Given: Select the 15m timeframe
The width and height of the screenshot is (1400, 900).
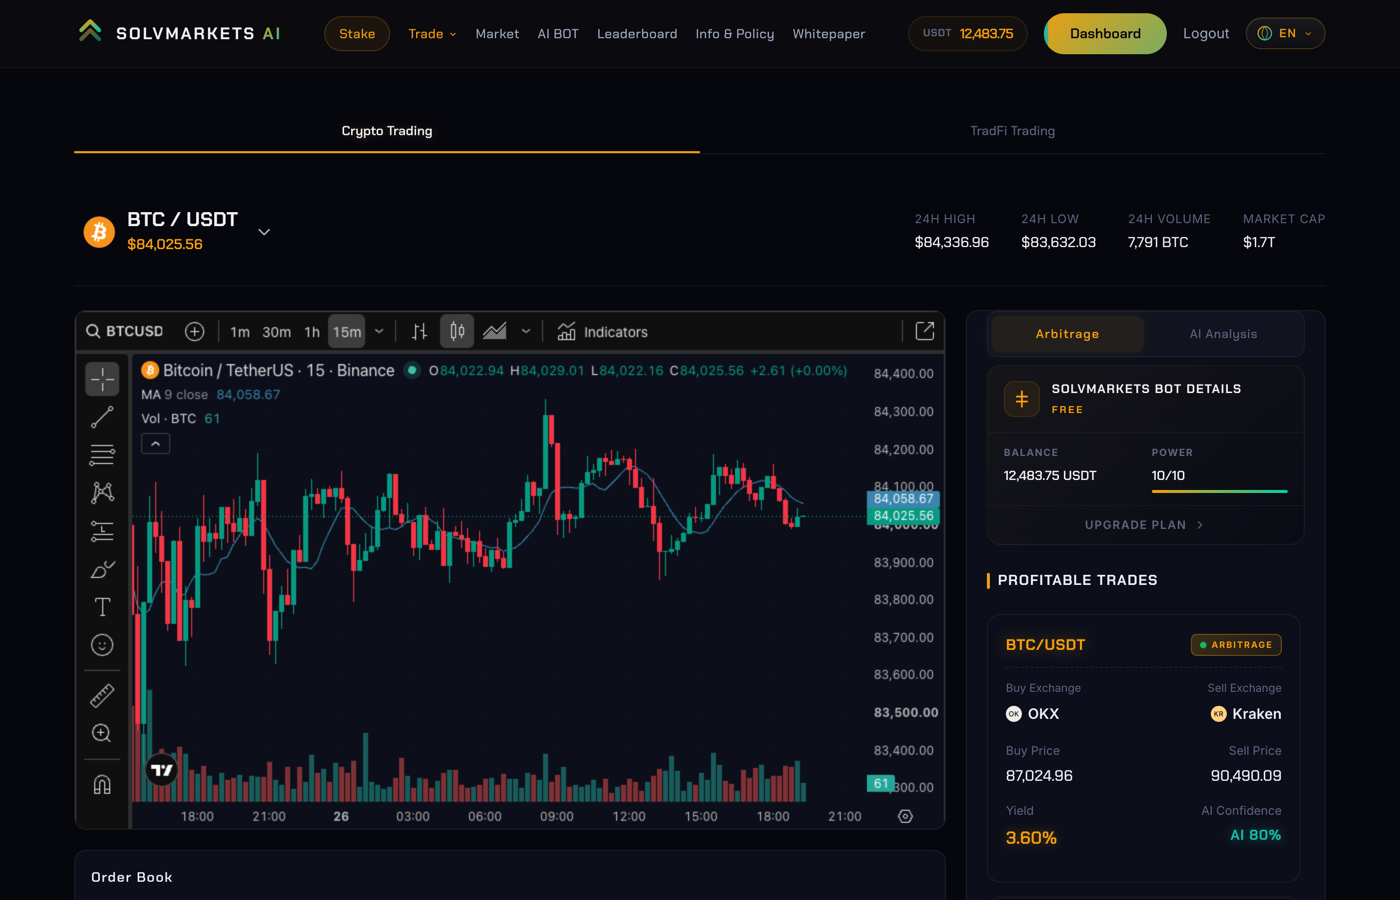Looking at the screenshot, I should point(347,332).
